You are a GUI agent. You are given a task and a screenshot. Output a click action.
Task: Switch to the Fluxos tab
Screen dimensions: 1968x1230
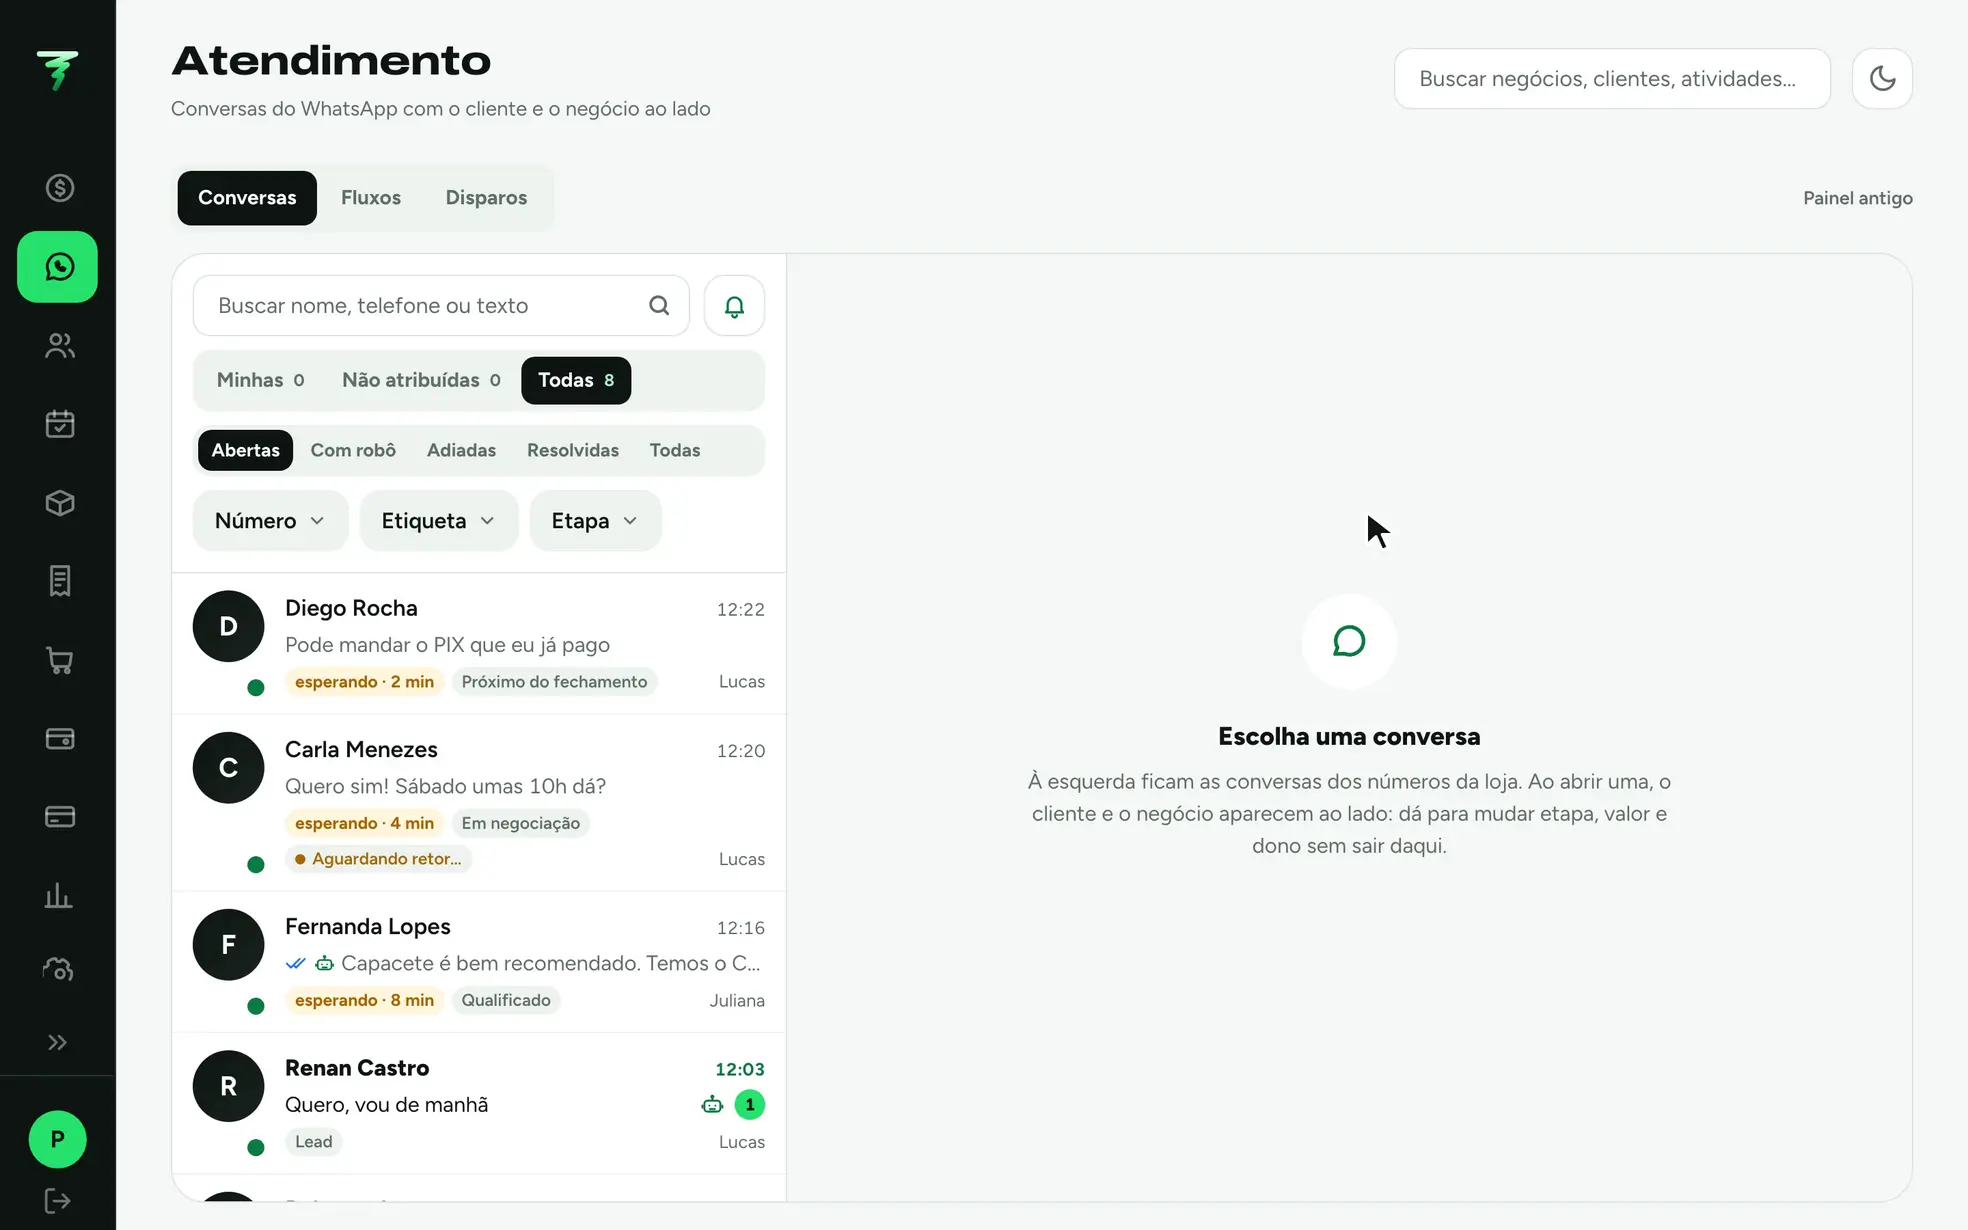point(371,198)
